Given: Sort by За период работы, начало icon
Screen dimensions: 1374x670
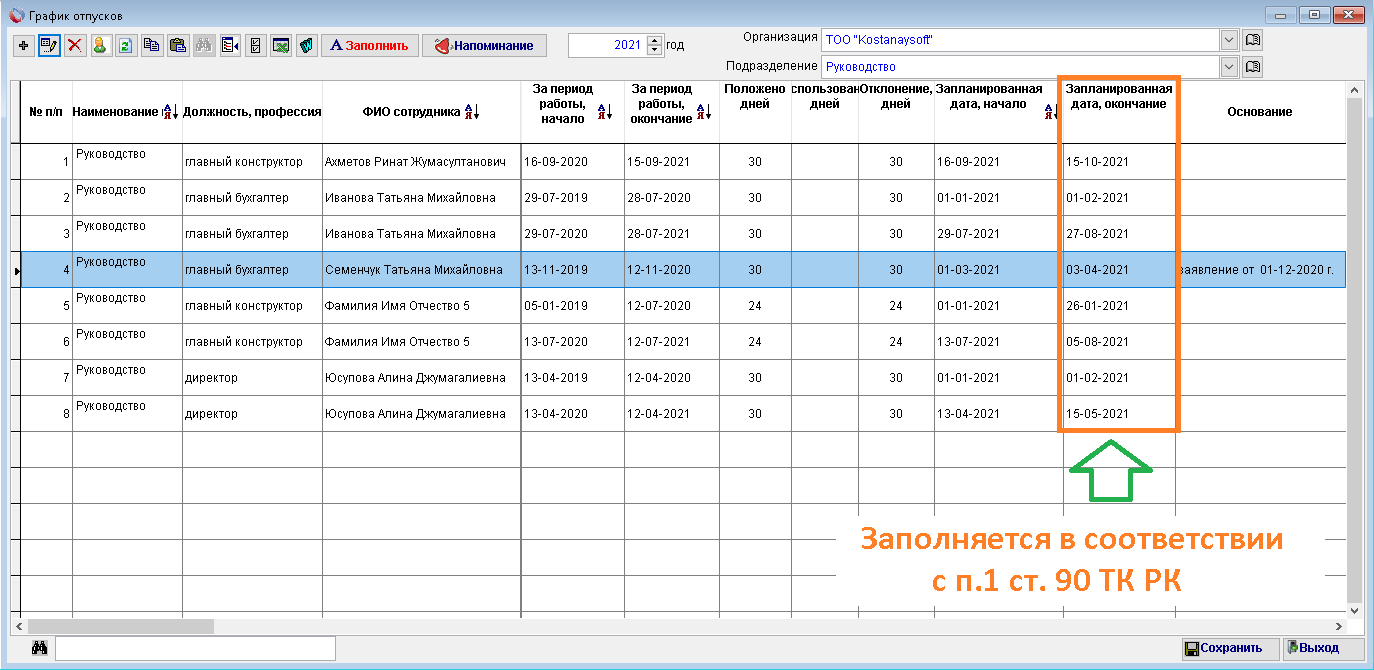Looking at the screenshot, I should tap(604, 113).
